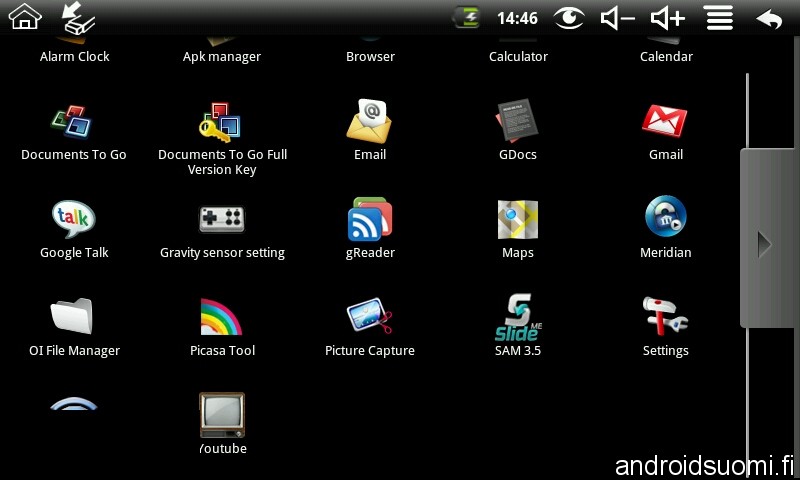Screen dimensions: 800x480
Task: Toggle the eye display icon
Action: 569,18
